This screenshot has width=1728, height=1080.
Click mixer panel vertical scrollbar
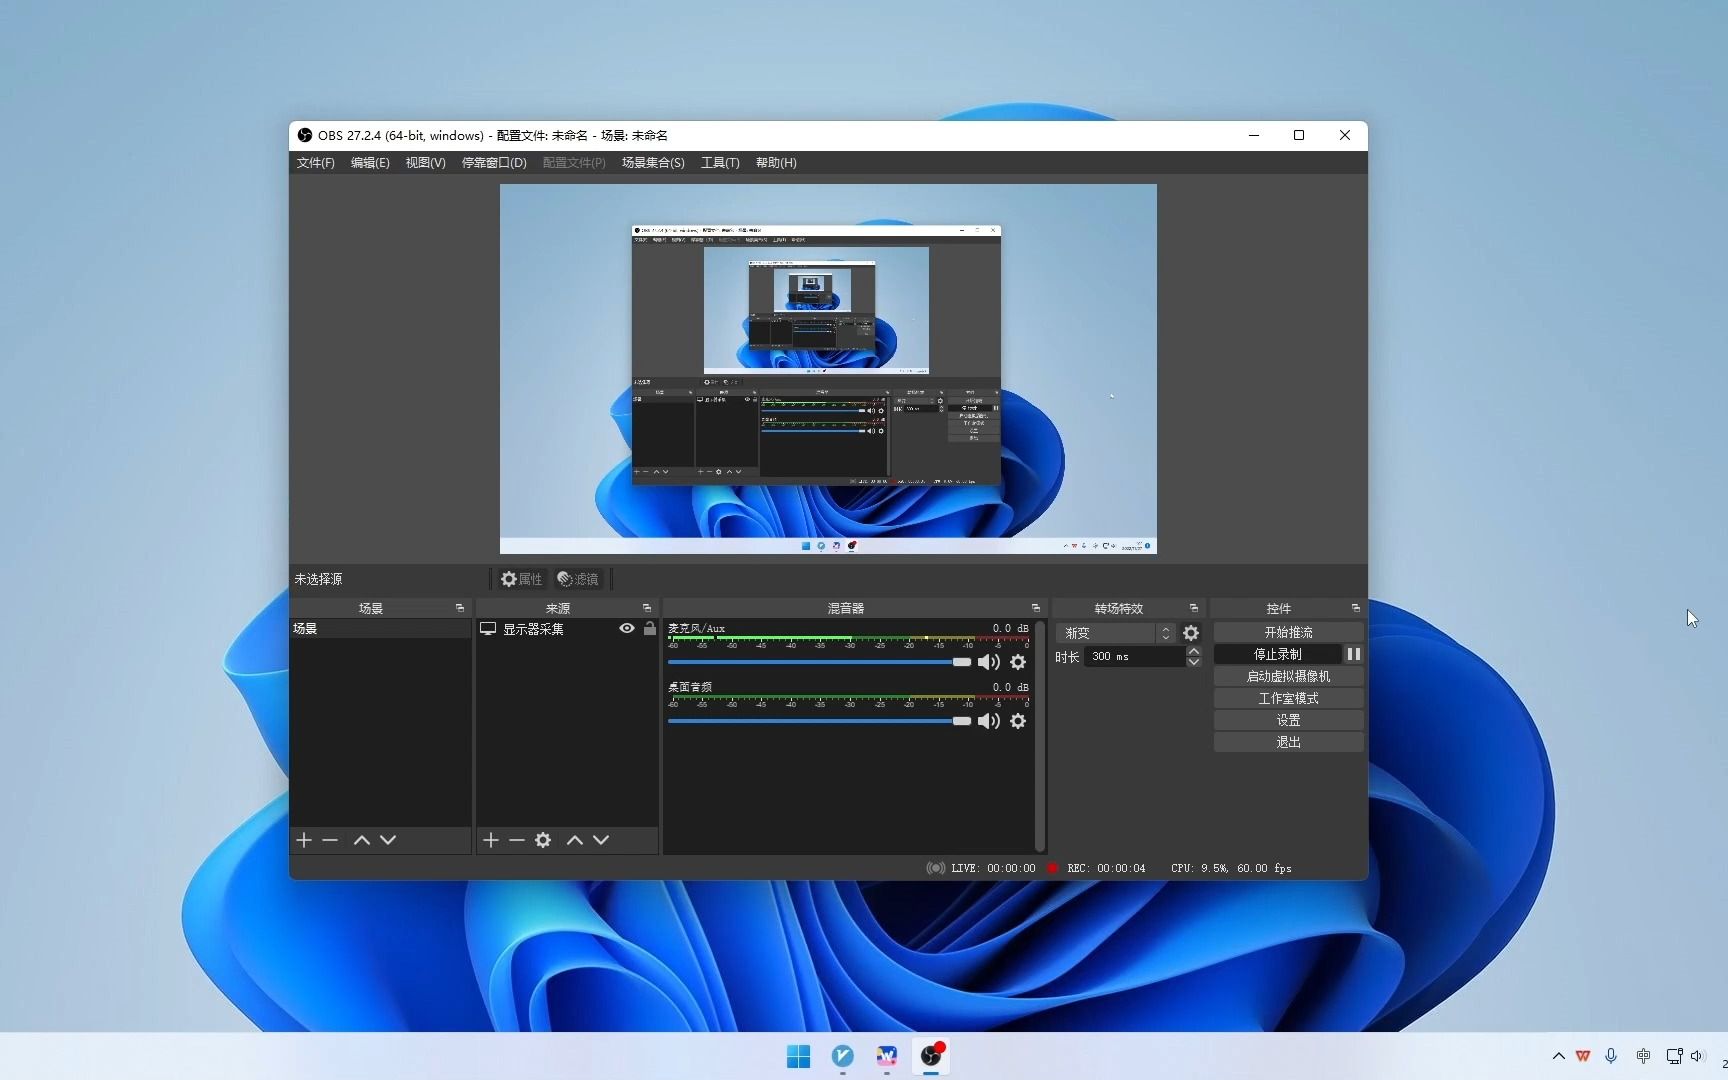[x=1040, y=736]
